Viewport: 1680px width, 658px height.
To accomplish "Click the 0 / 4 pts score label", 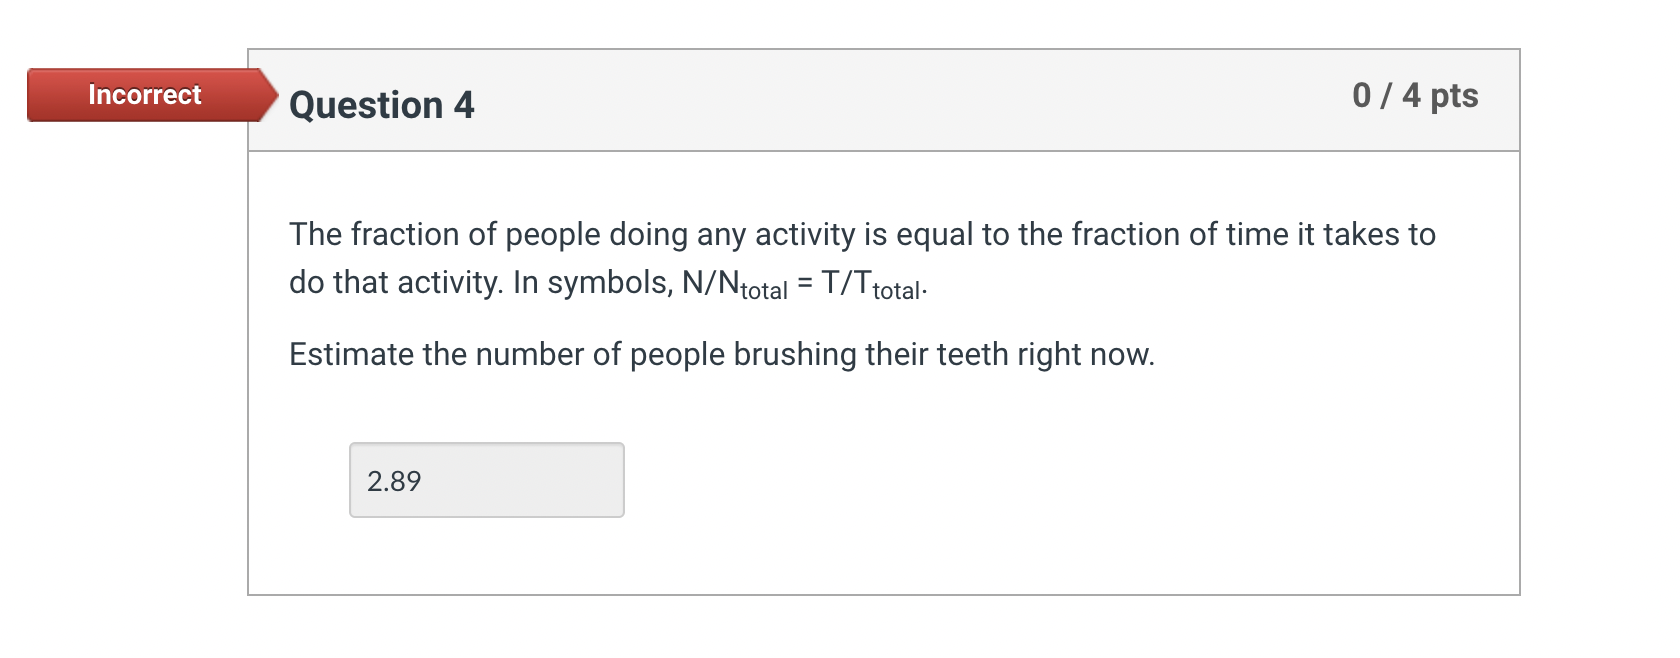I will [1416, 96].
